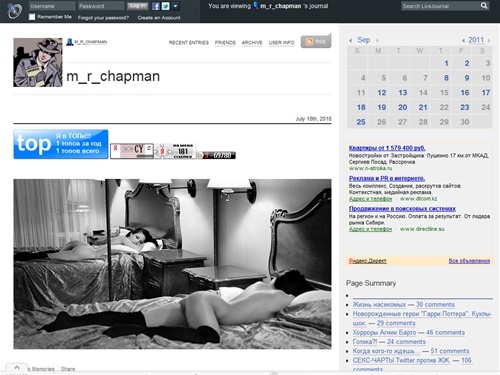This screenshot has height=375, width=500.
Task: Open the Archive page
Action: tap(252, 43)
